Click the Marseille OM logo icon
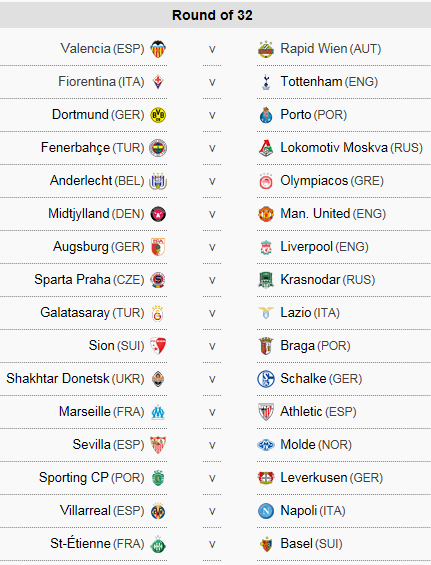Screen dimensions: 431x565 pyautogui.click(x=158, y=412)
